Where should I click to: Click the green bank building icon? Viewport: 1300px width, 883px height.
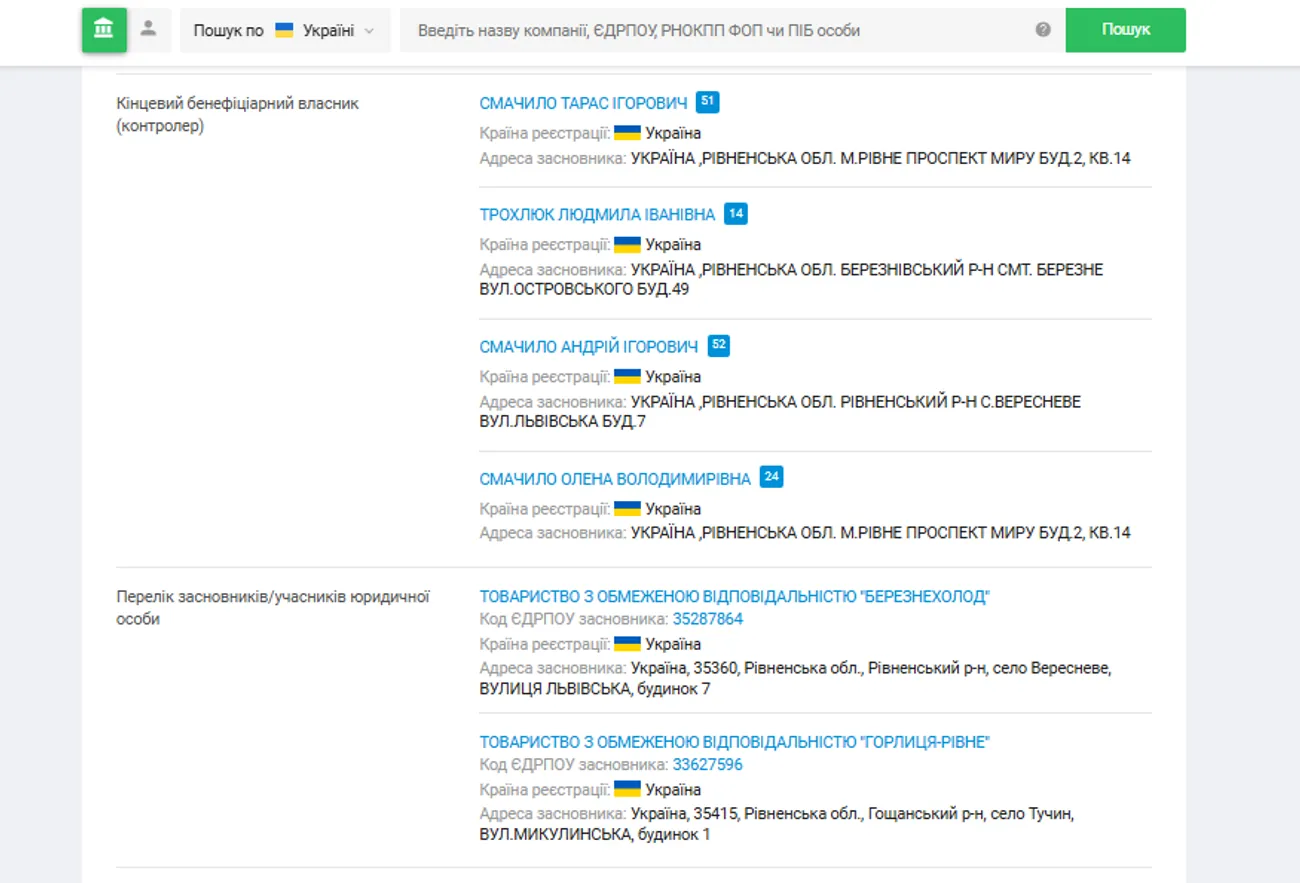click(x=104, y=30)
